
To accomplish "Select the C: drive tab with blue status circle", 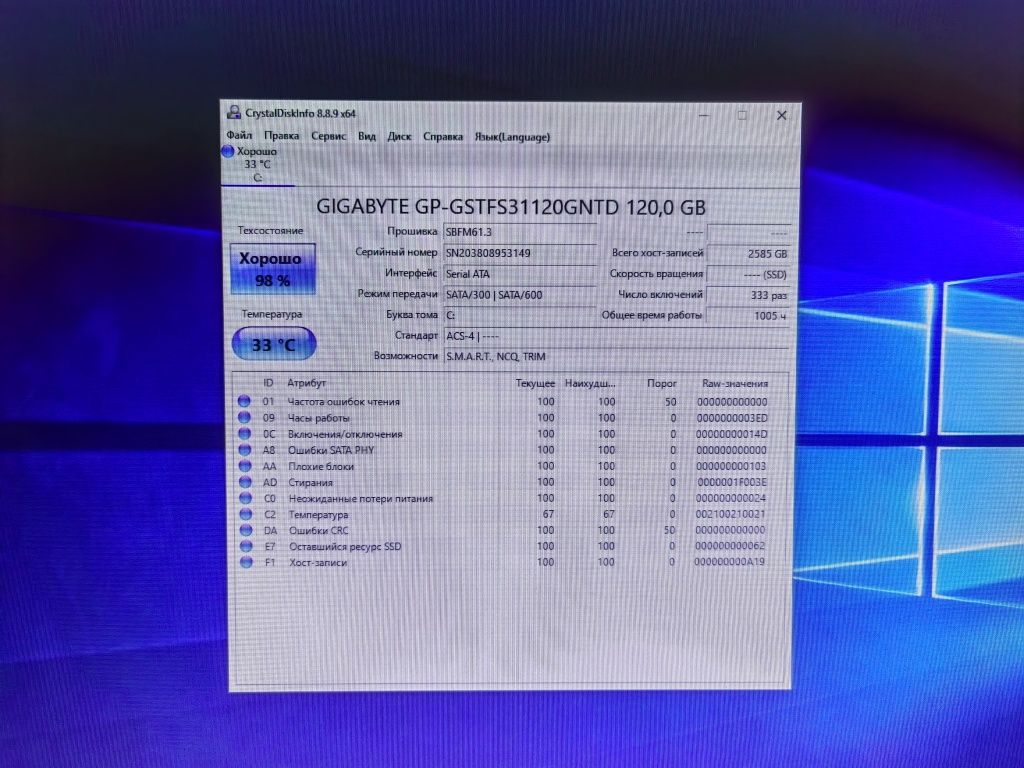I will tap(257, 165).
